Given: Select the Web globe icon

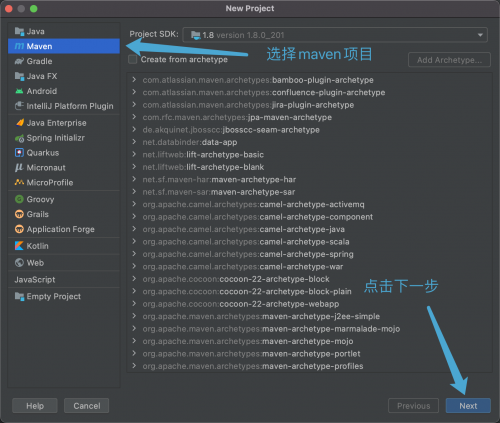Looking at the screenshot, I should [x=19, y=263].
